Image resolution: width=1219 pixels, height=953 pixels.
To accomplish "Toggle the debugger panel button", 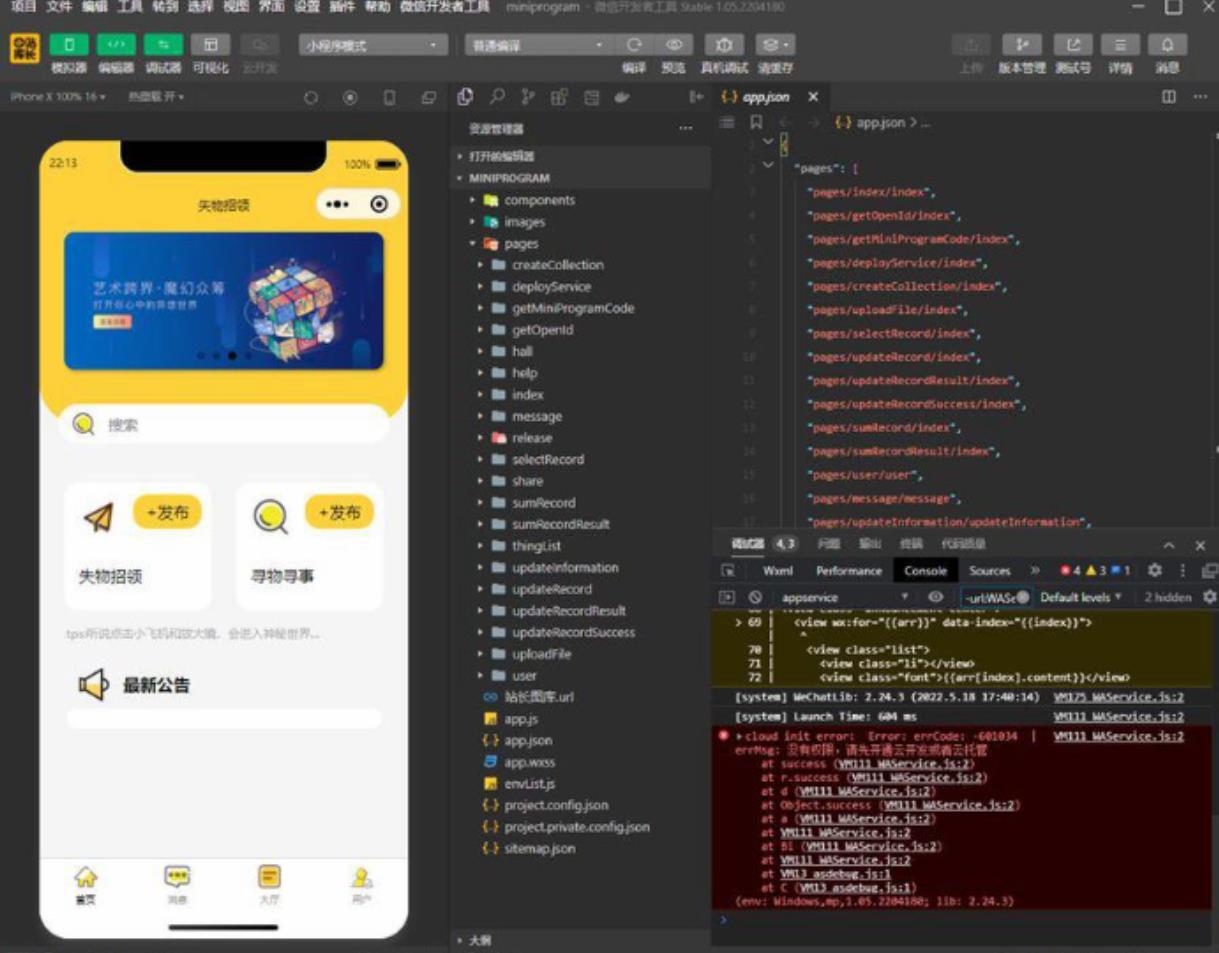I will [x=163, y=45].
